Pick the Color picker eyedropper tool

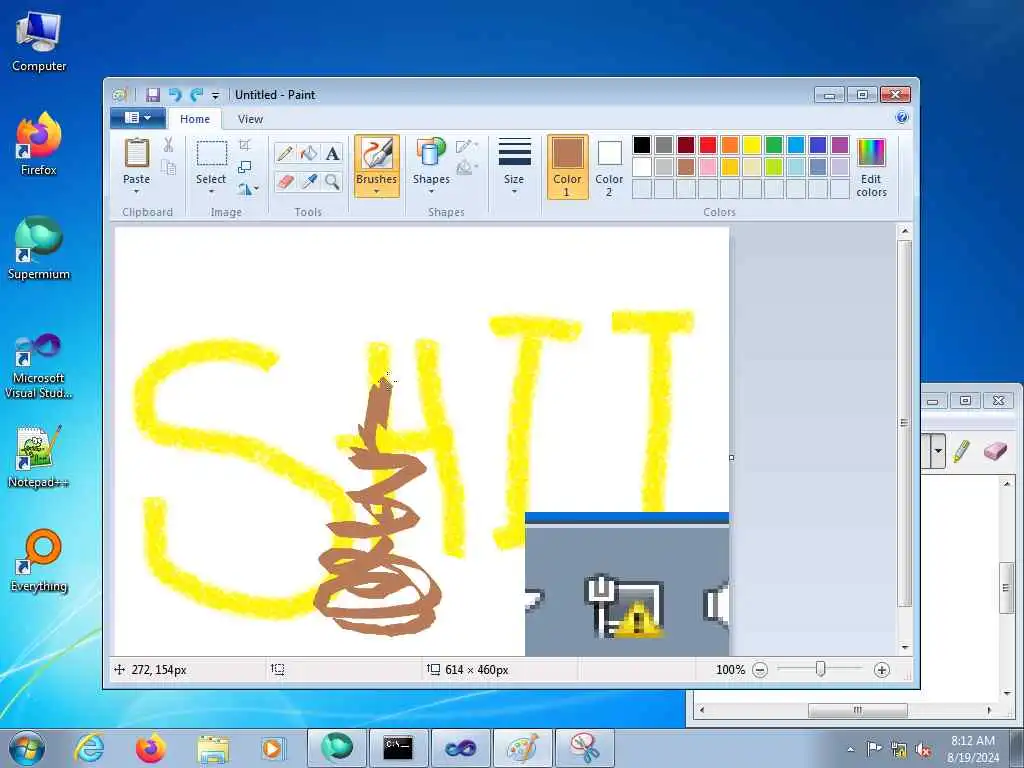click(x=308, y=182)
